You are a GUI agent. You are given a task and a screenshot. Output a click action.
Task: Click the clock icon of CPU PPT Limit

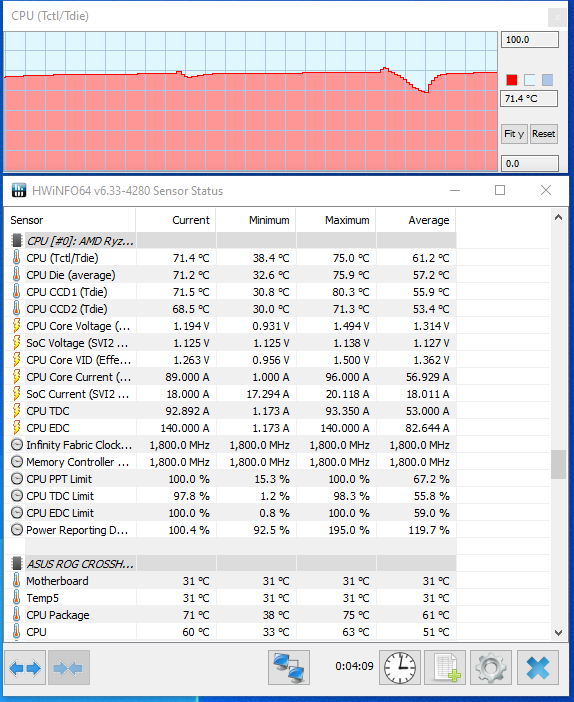click(17, 479)
